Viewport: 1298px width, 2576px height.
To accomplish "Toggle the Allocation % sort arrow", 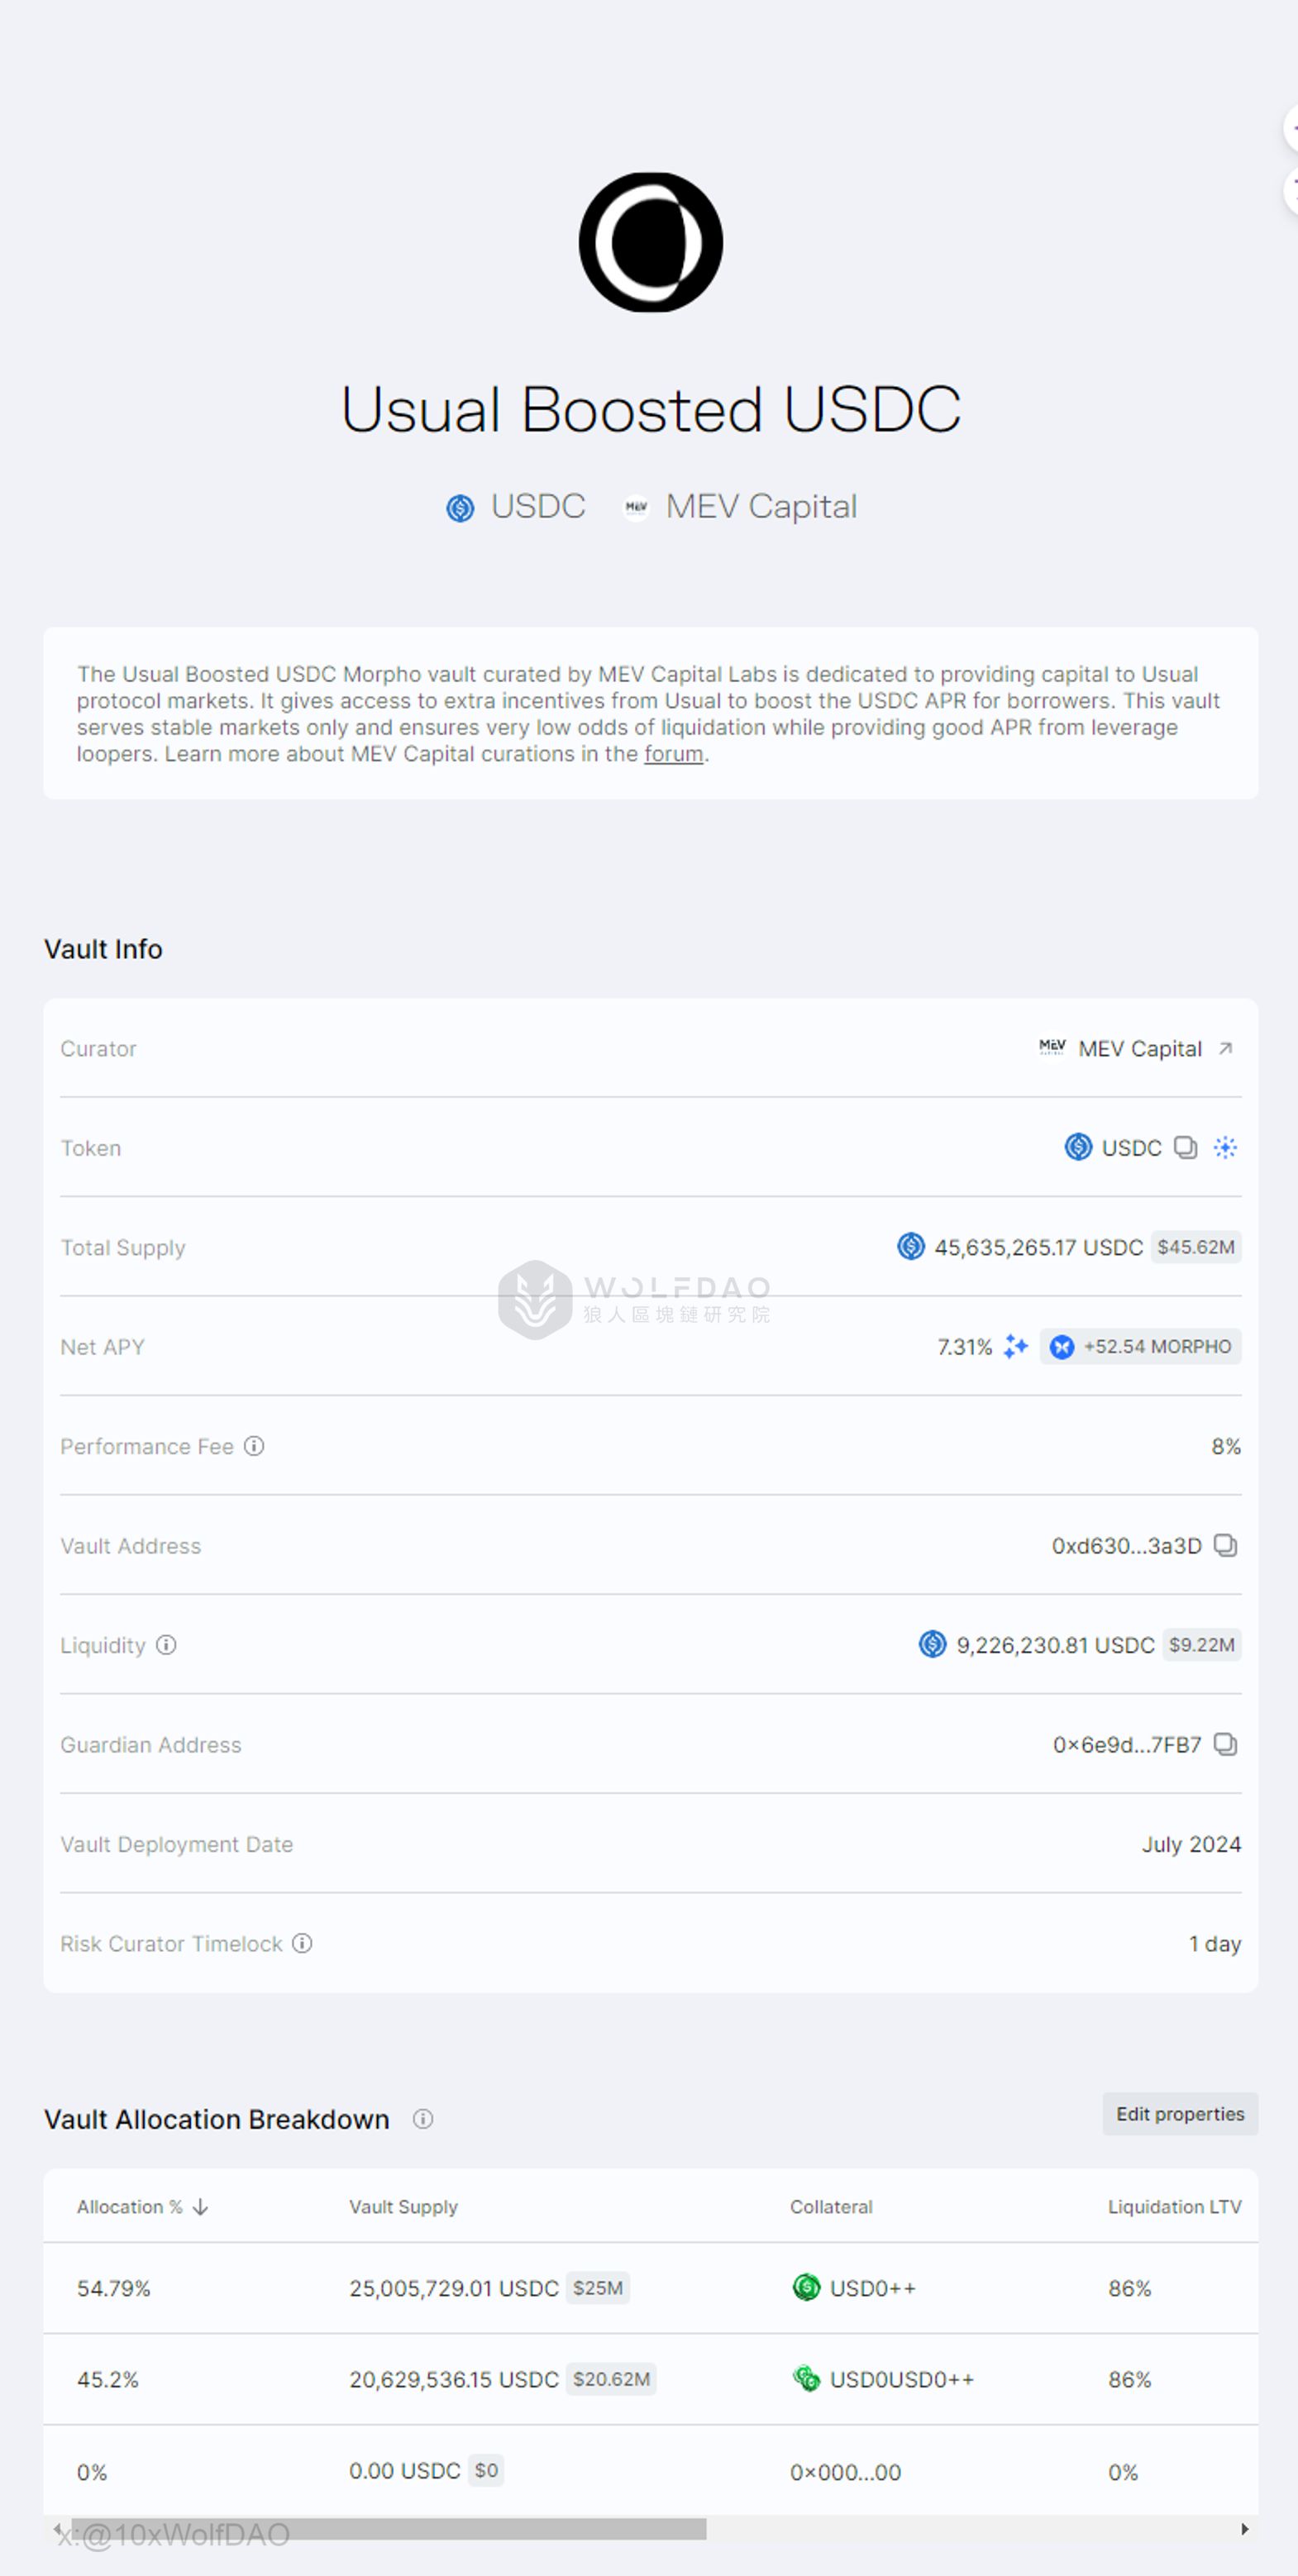I will tap(200, 2206).
